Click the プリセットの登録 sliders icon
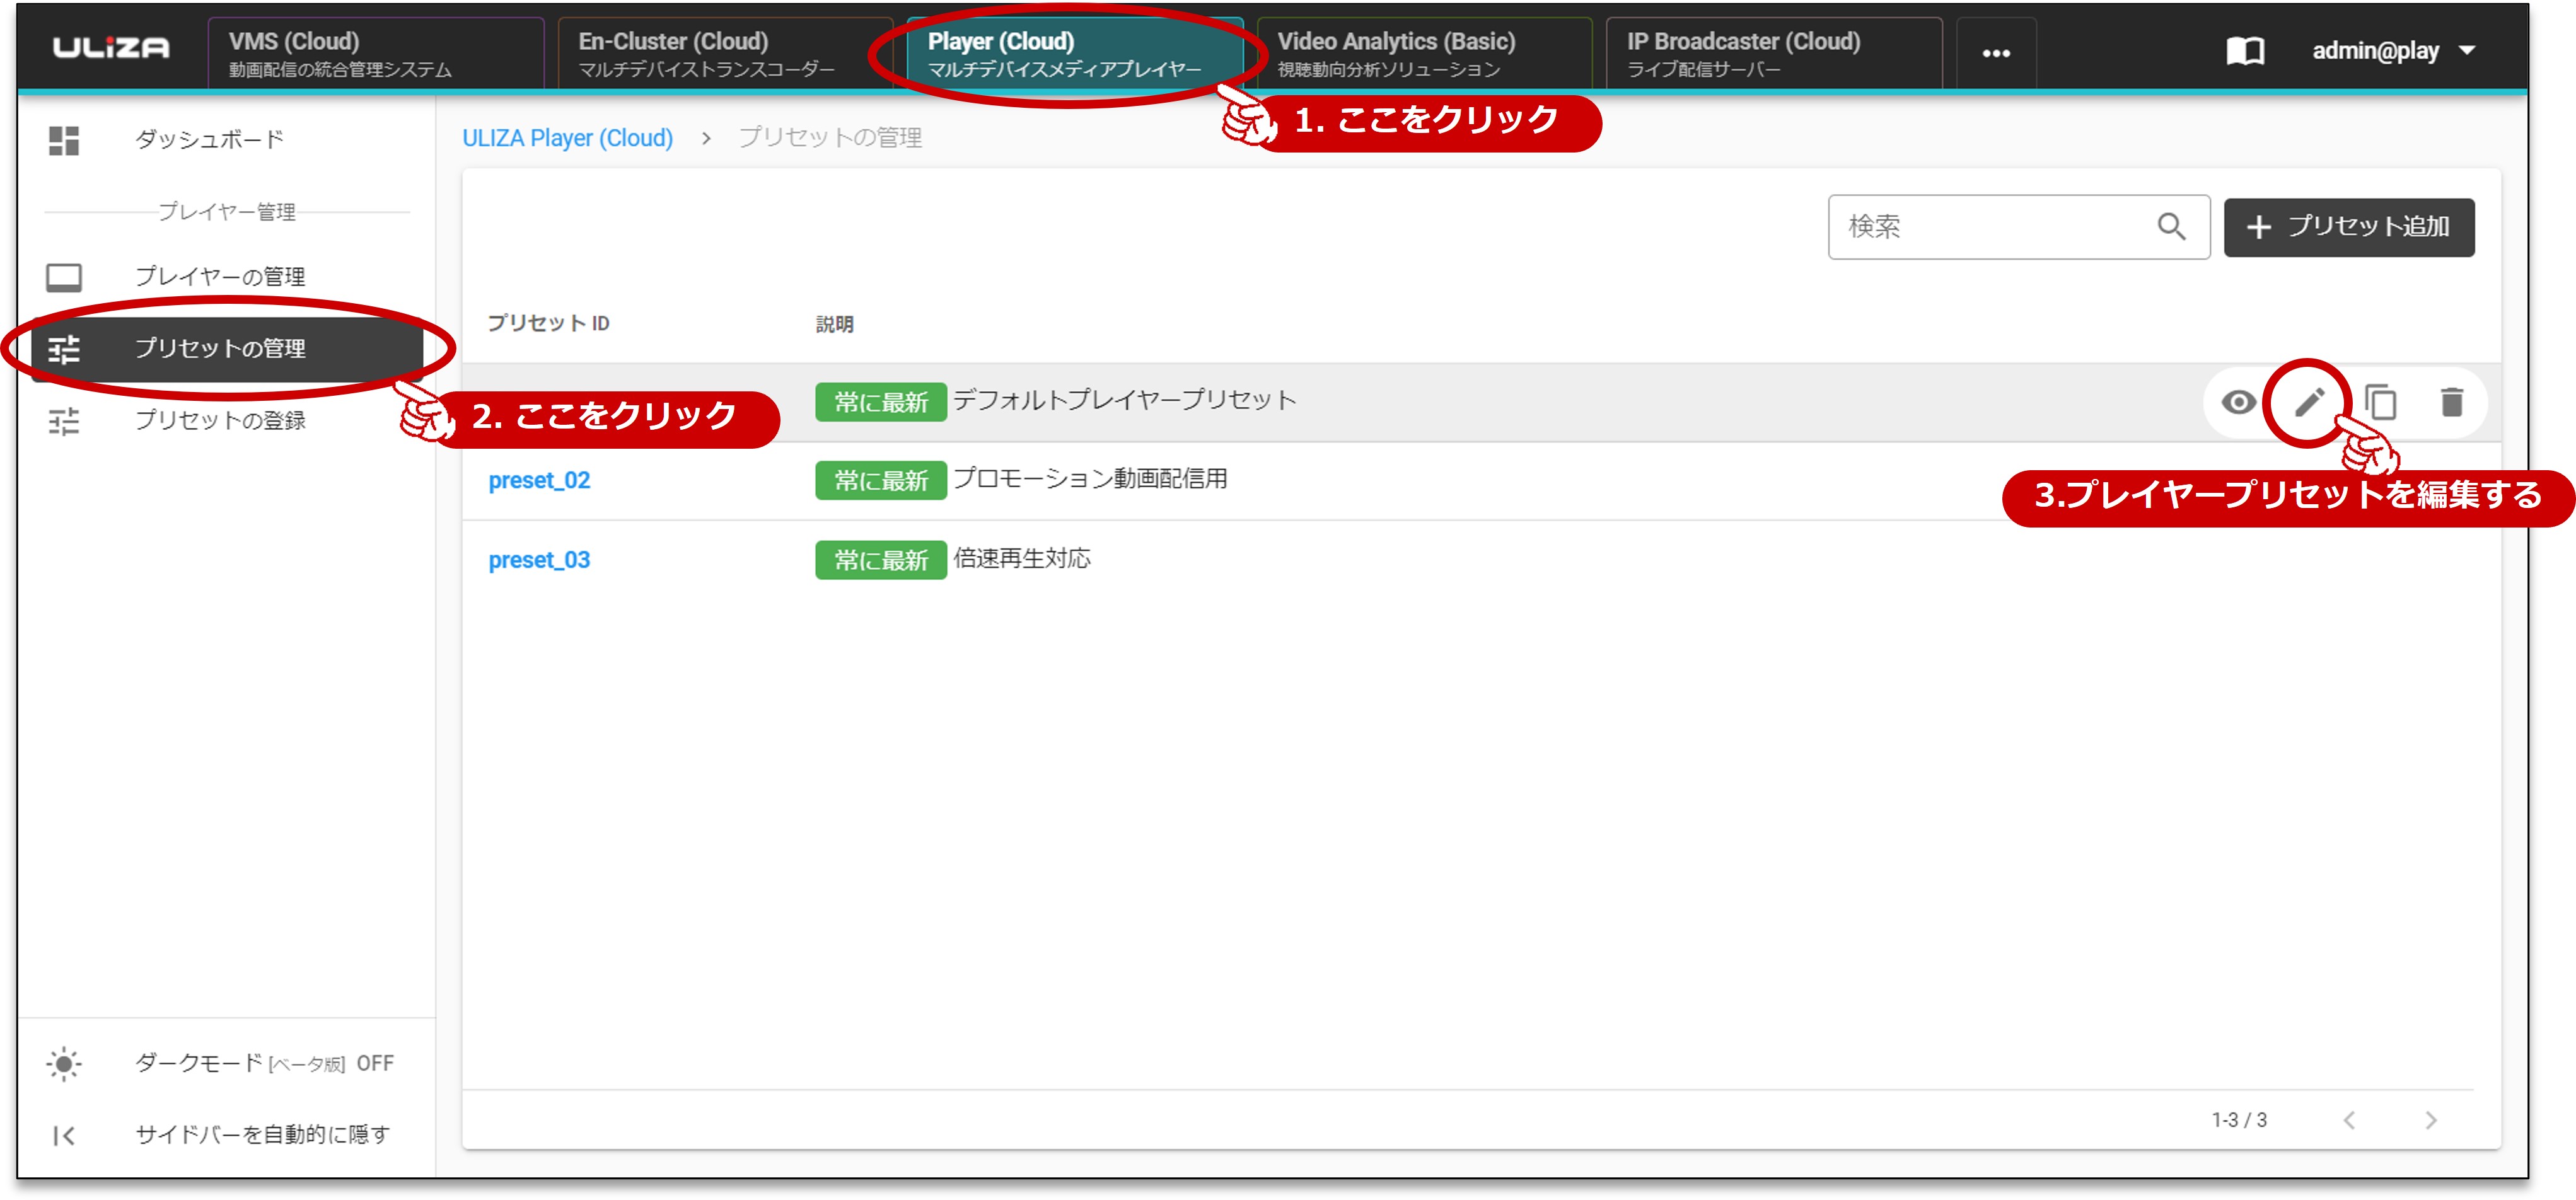 [x=64, y=421]
